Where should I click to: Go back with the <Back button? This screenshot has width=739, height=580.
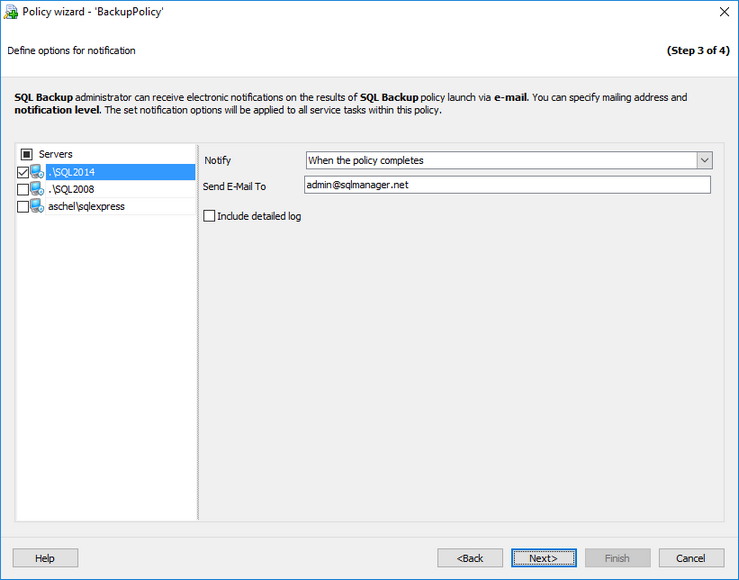[470, 558]
